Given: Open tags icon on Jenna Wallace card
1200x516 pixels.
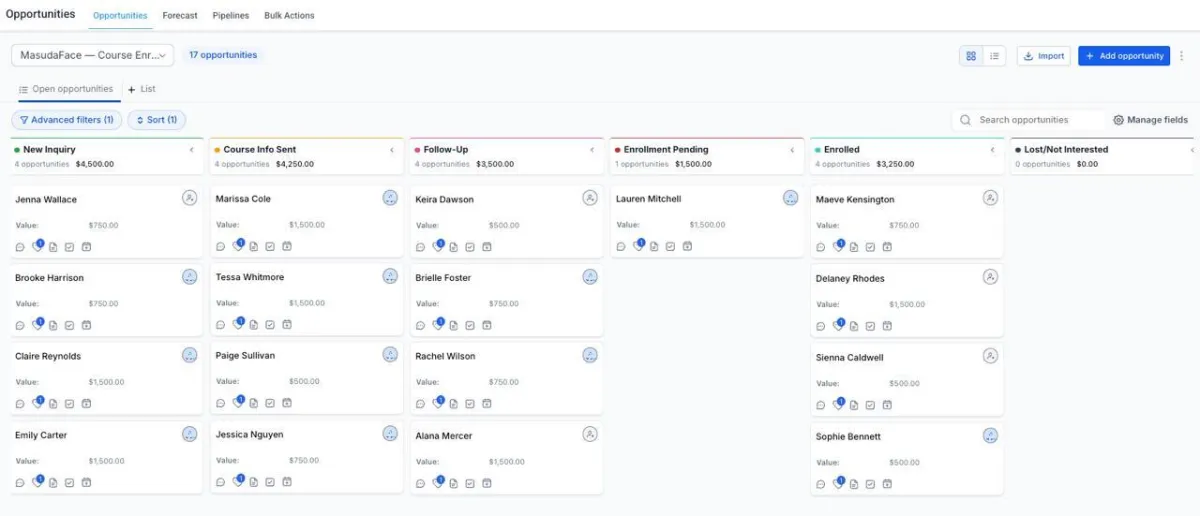Looking at the screenshot, I should point(37,247).
